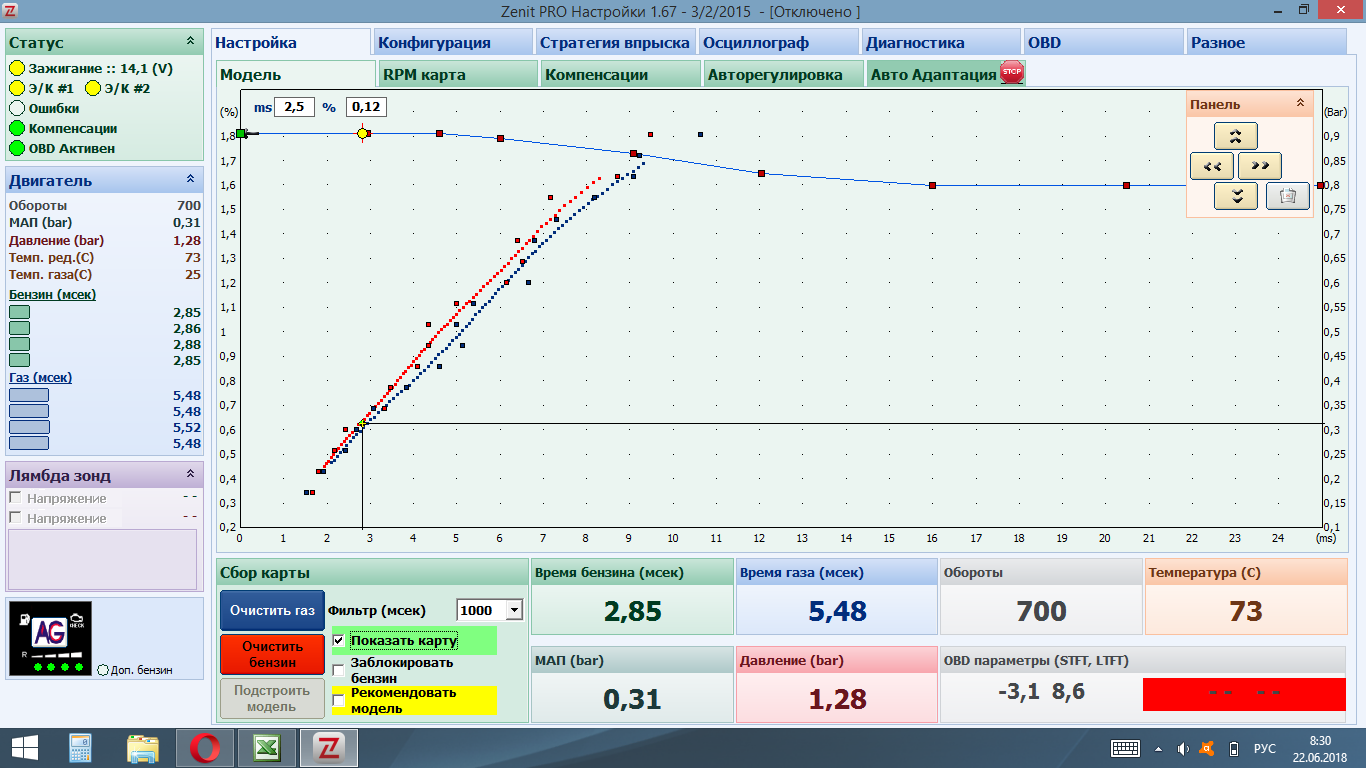Viewport: 1366px width, 768px height.
Task: Click the % value field 0,12
Action: pos(366,107)
